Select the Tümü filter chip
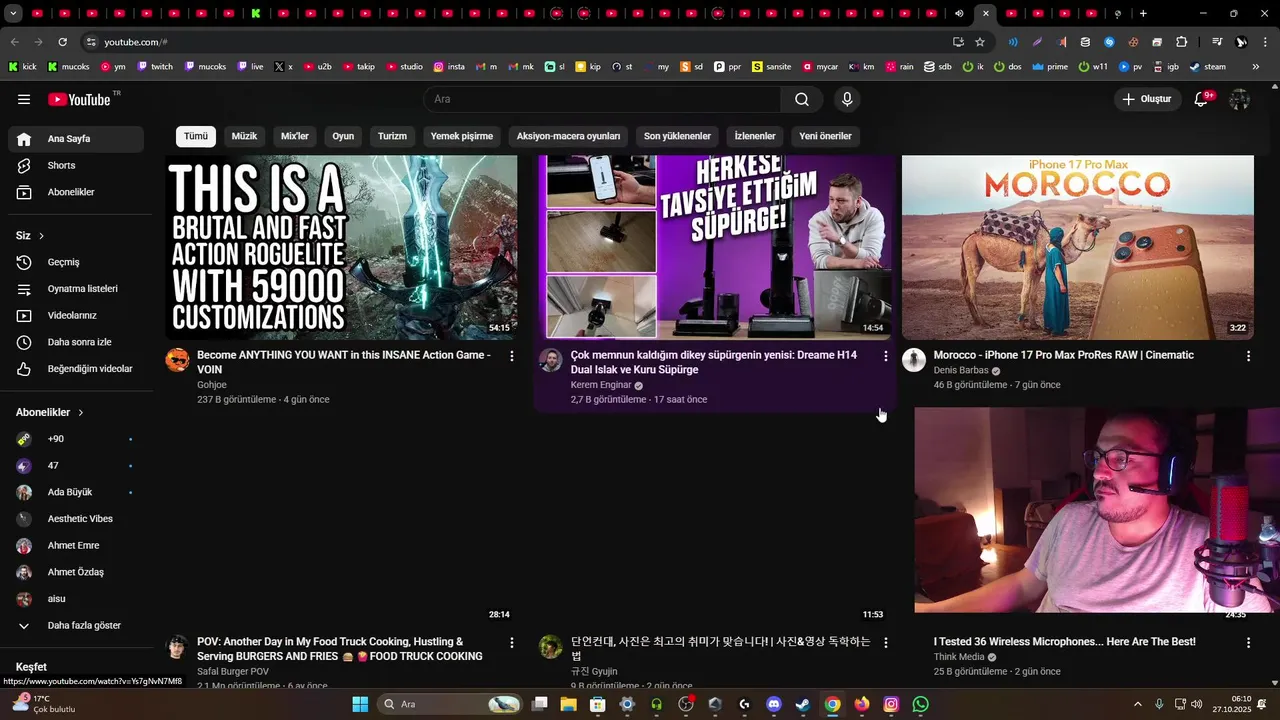 tap(196, 136)
